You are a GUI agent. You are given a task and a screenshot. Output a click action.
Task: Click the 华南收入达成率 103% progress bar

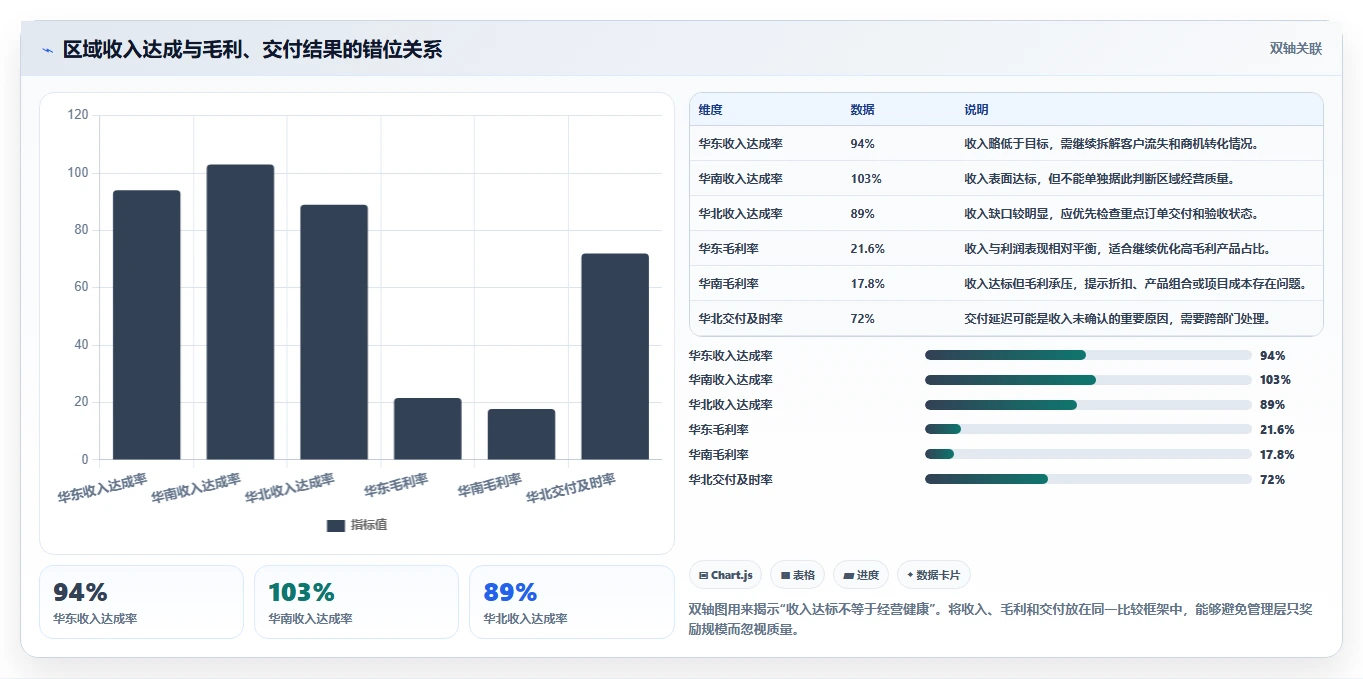pos(1088,380)
